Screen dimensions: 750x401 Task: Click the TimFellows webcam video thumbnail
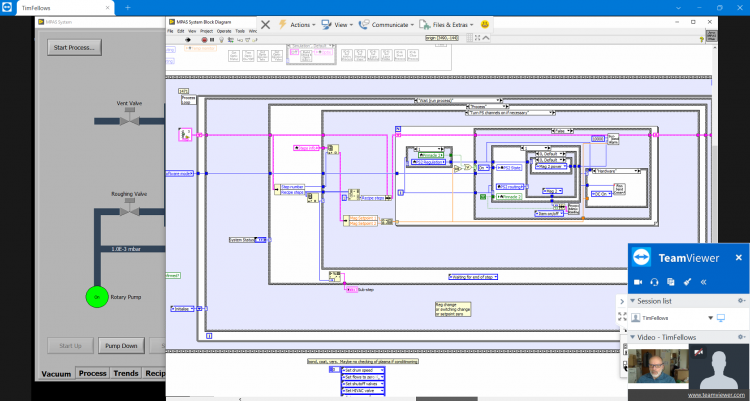(x=658, y=366)
